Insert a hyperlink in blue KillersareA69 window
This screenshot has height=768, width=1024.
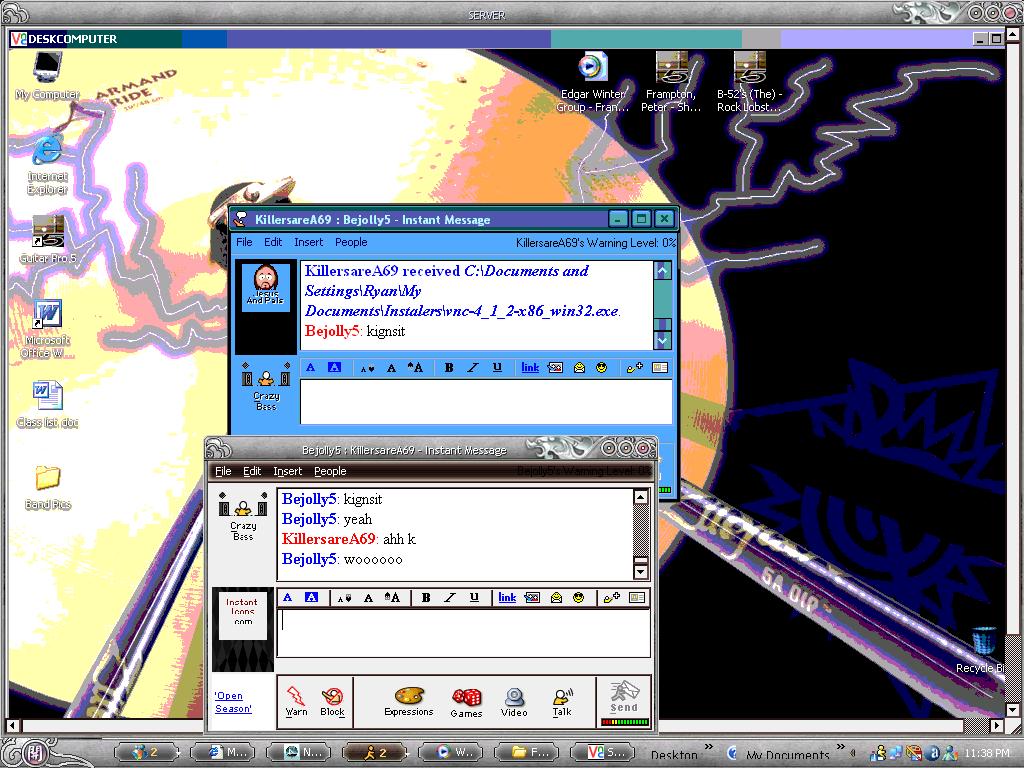pyautogui.click(x=530, y=368)
